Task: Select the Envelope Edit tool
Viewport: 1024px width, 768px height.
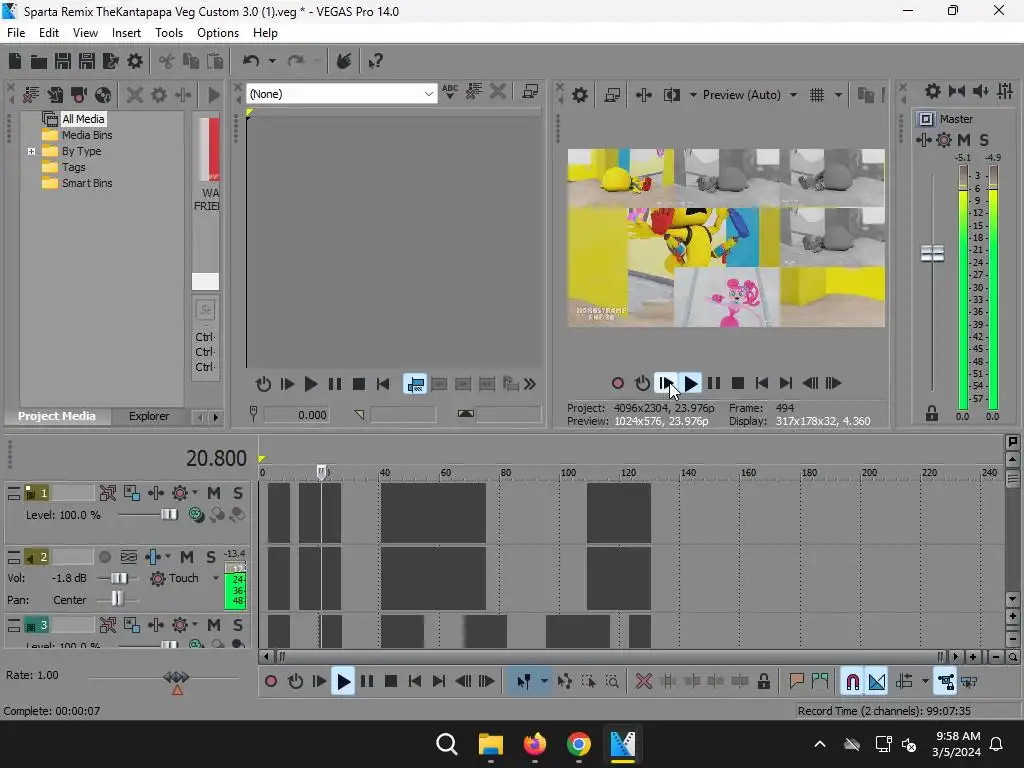Action: pyautogui.click(x=564, y=682)
